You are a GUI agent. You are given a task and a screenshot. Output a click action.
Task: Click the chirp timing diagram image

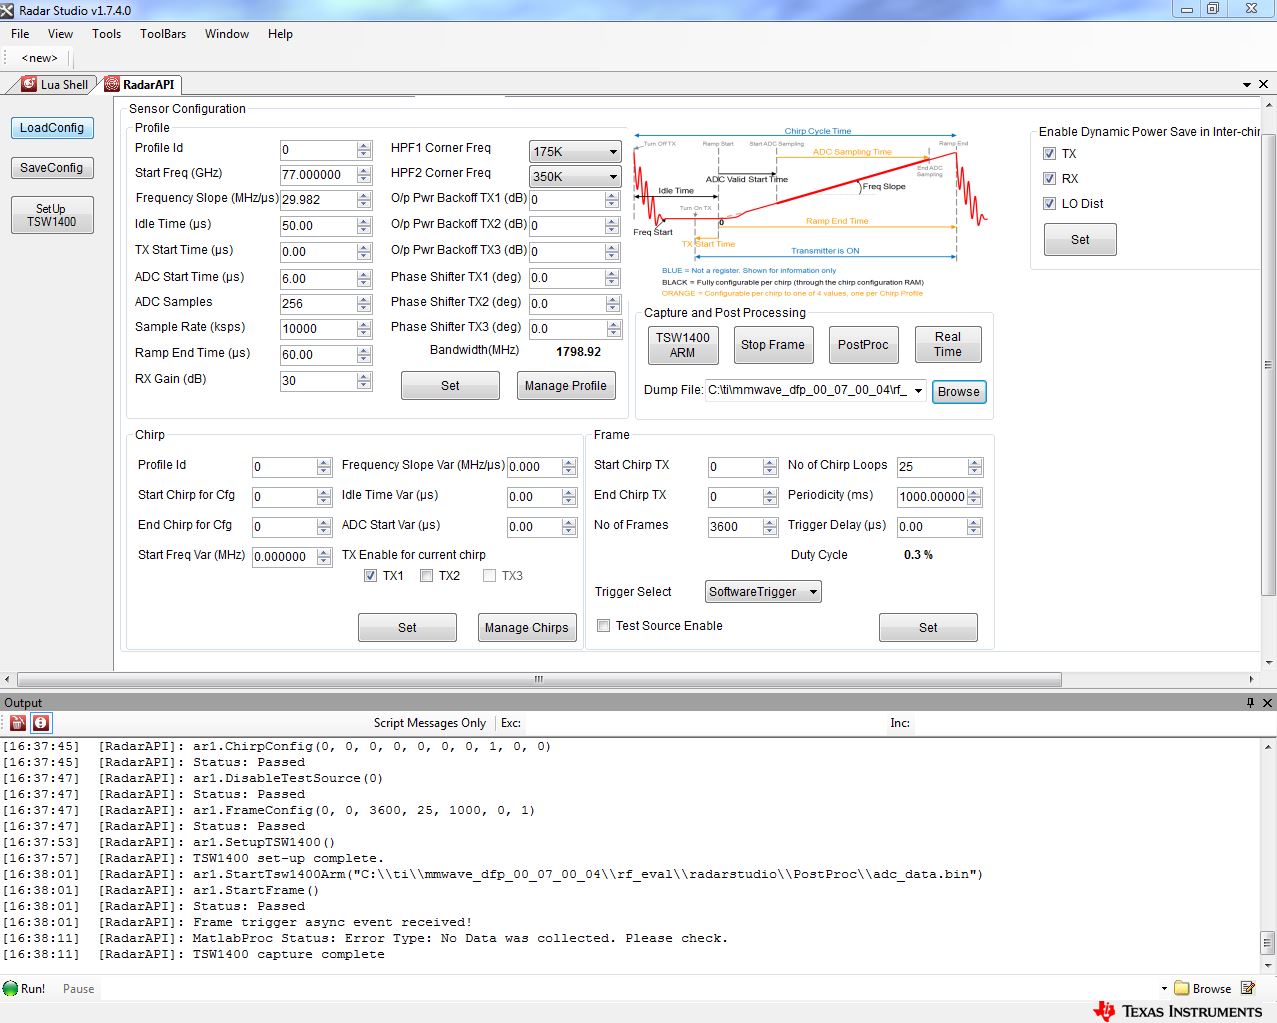point(810,213)
